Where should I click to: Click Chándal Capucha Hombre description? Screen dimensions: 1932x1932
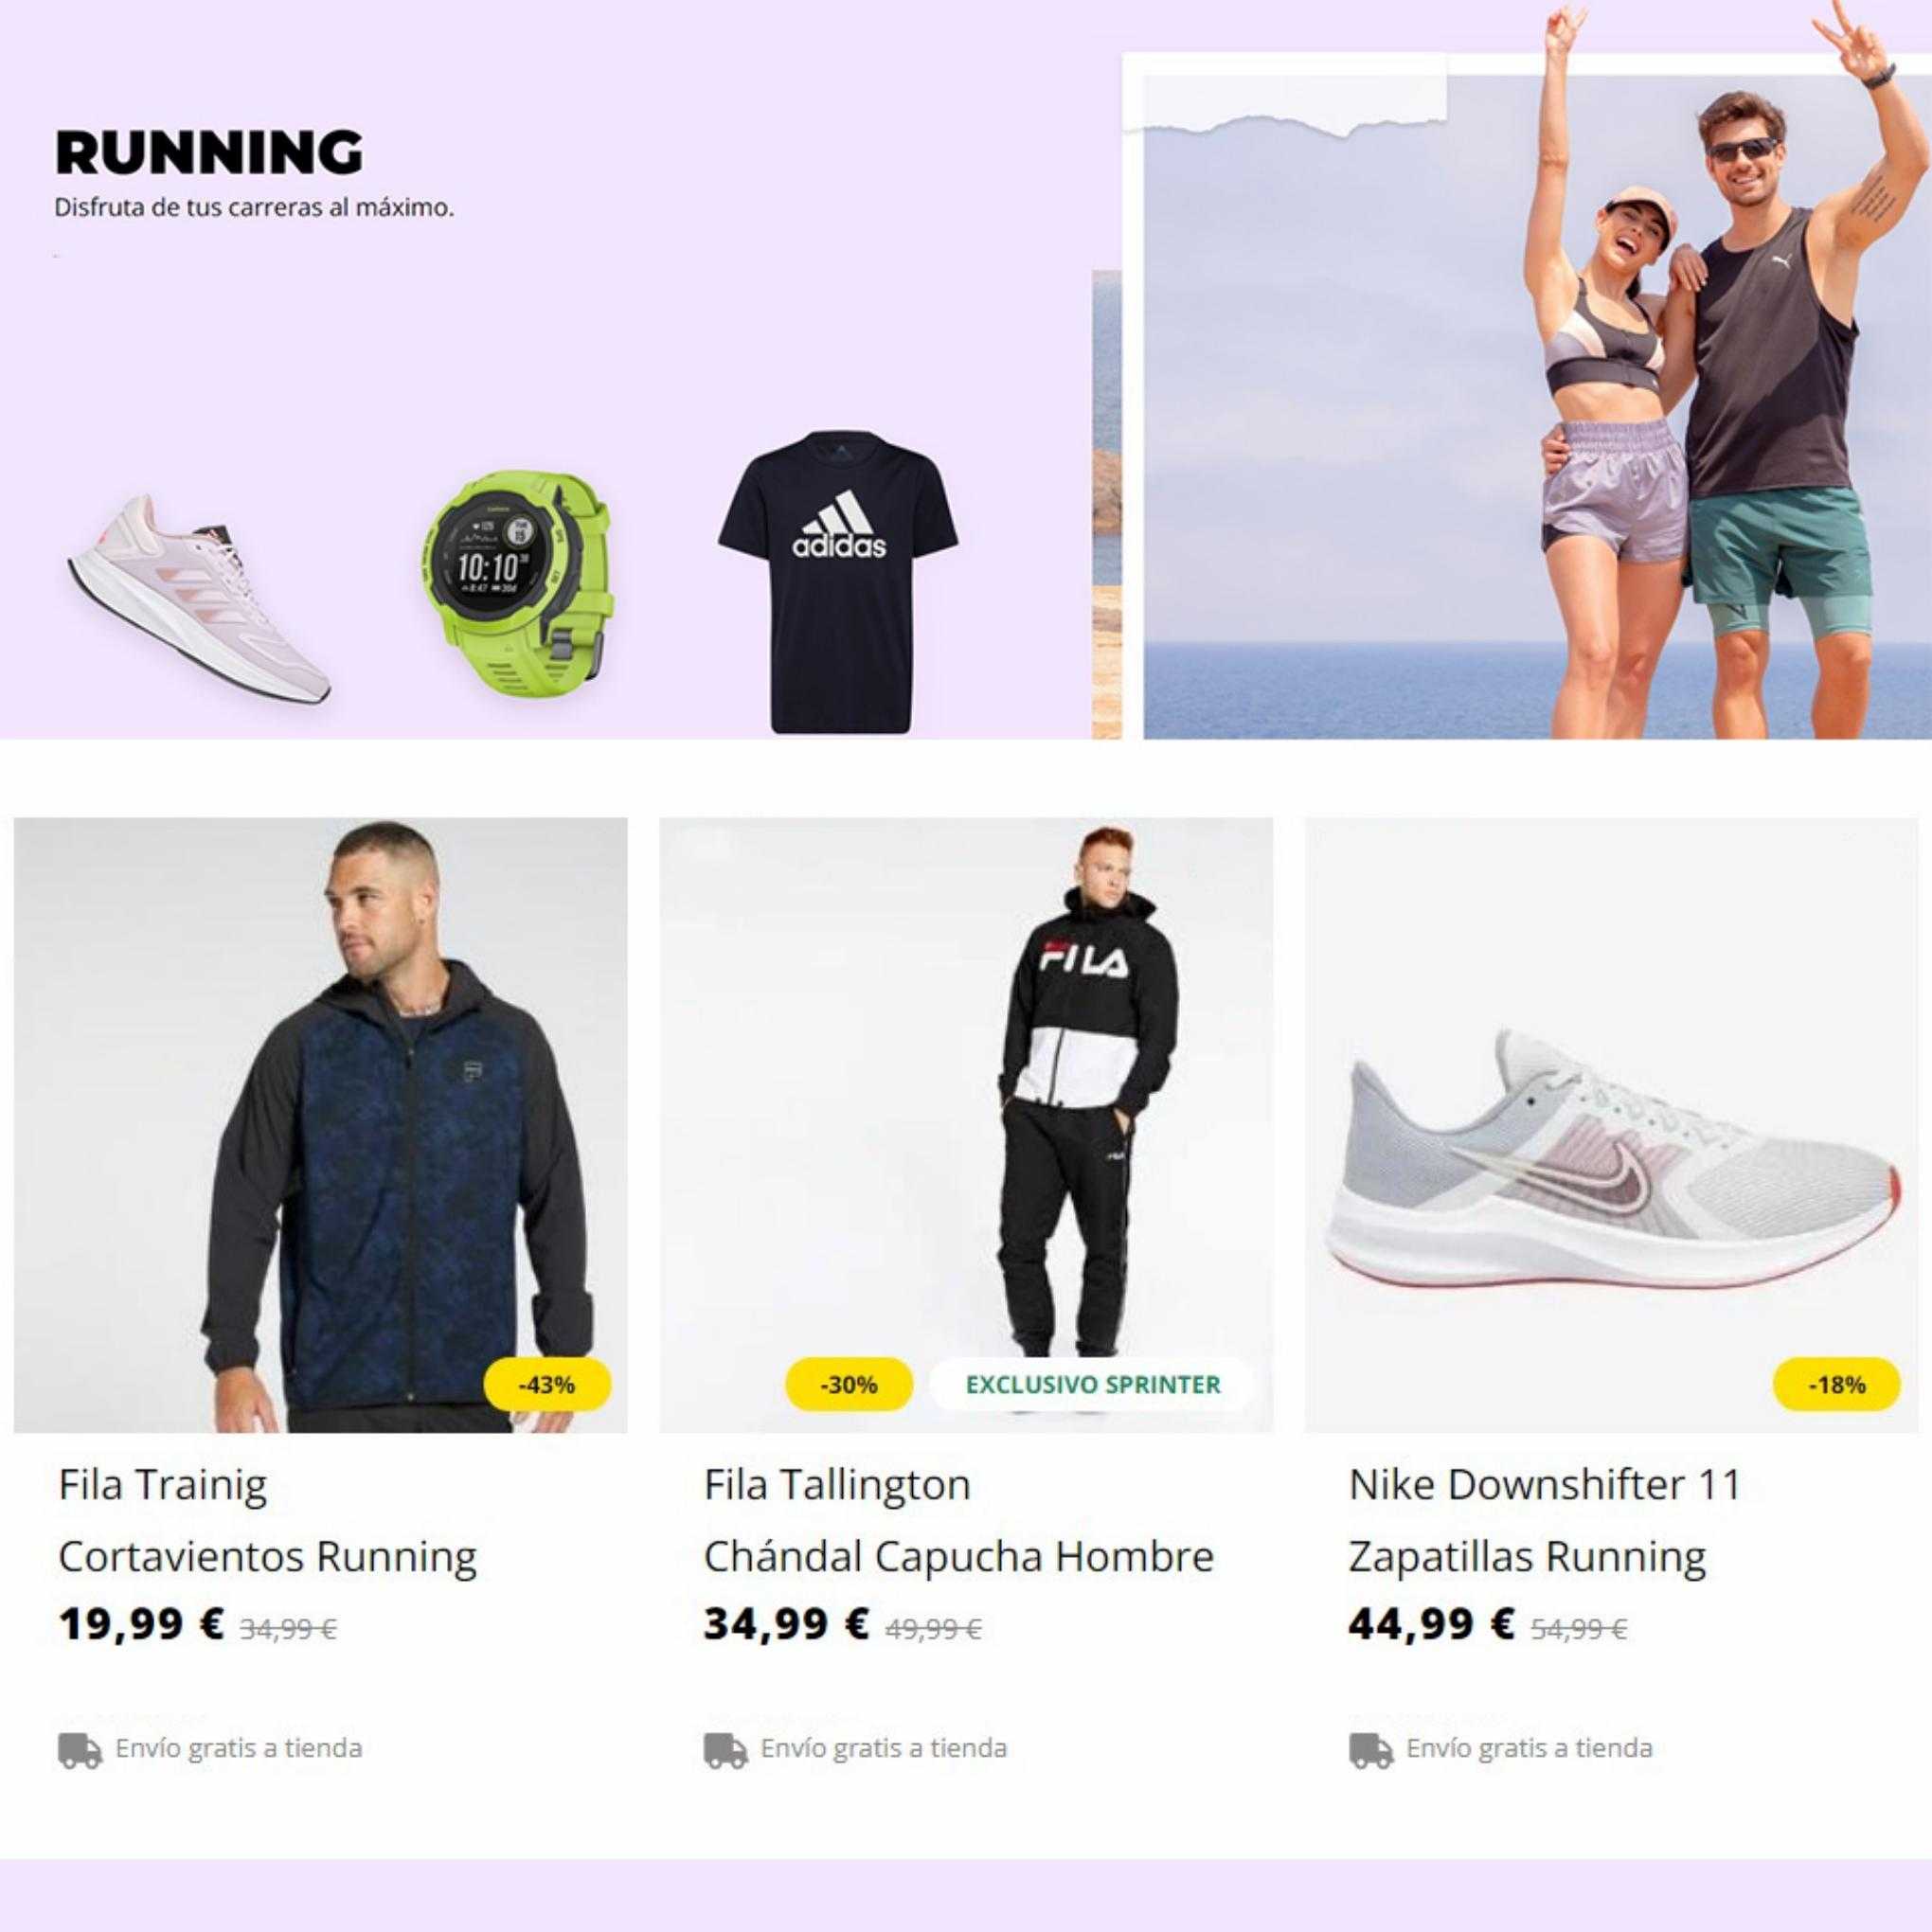coord(958,1556)
